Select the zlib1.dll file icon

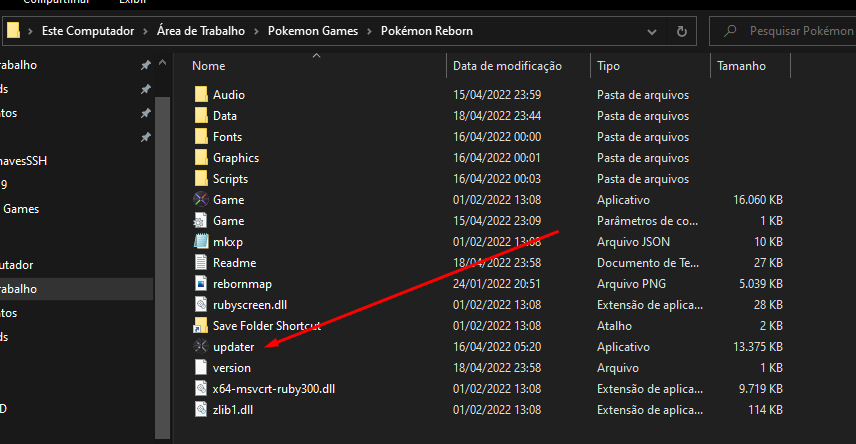coord(201,410)
